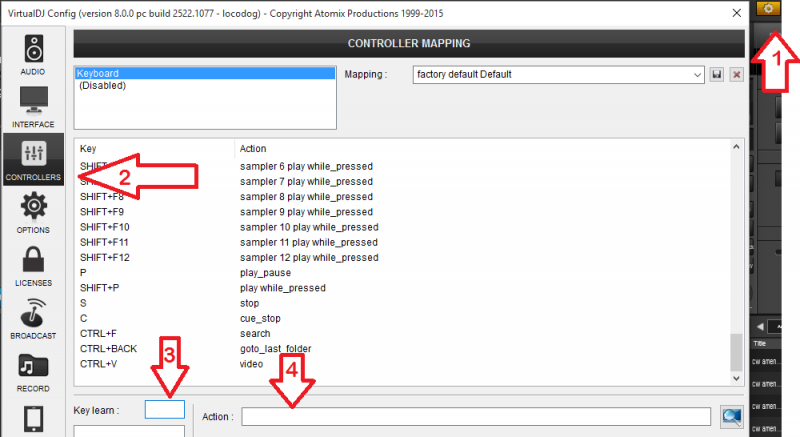Screen dimensions: 800x437
Task: Click the mapping list scroll down arrow
Action: tap(736, 378)
